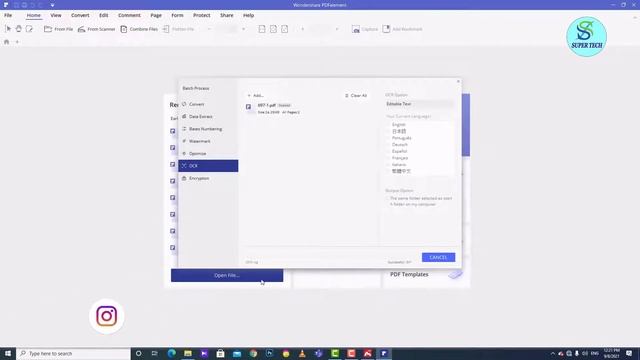
Task: Open Task View in taskbar
Action: pyautogui.click(x=155, y=353)
